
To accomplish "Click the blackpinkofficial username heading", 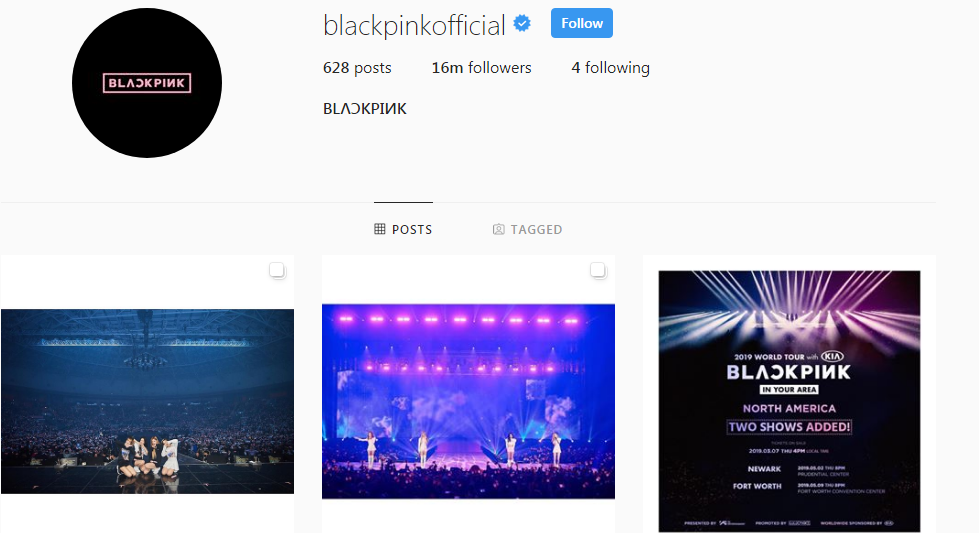I will [x=414, y=26].
